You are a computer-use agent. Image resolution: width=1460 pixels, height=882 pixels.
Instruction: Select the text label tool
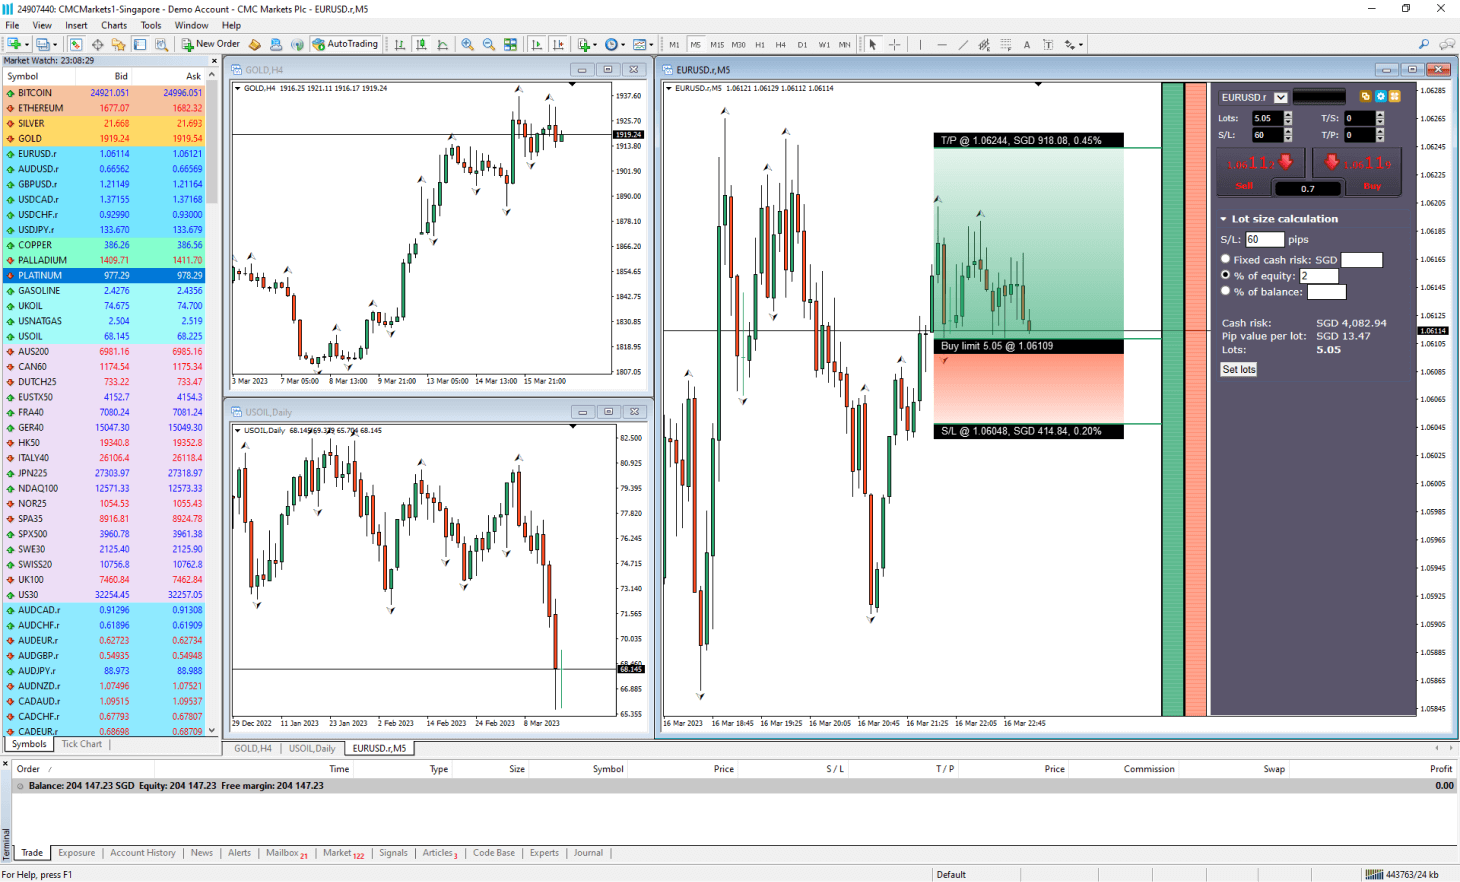tap(1049, 44)
